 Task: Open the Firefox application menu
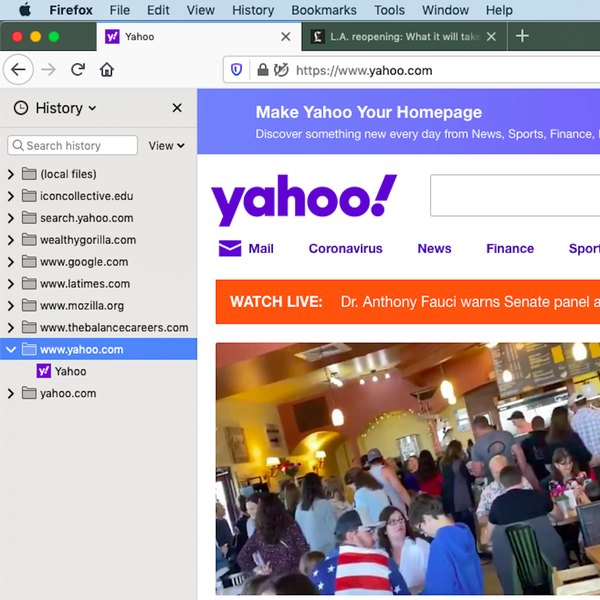point(71,10)
